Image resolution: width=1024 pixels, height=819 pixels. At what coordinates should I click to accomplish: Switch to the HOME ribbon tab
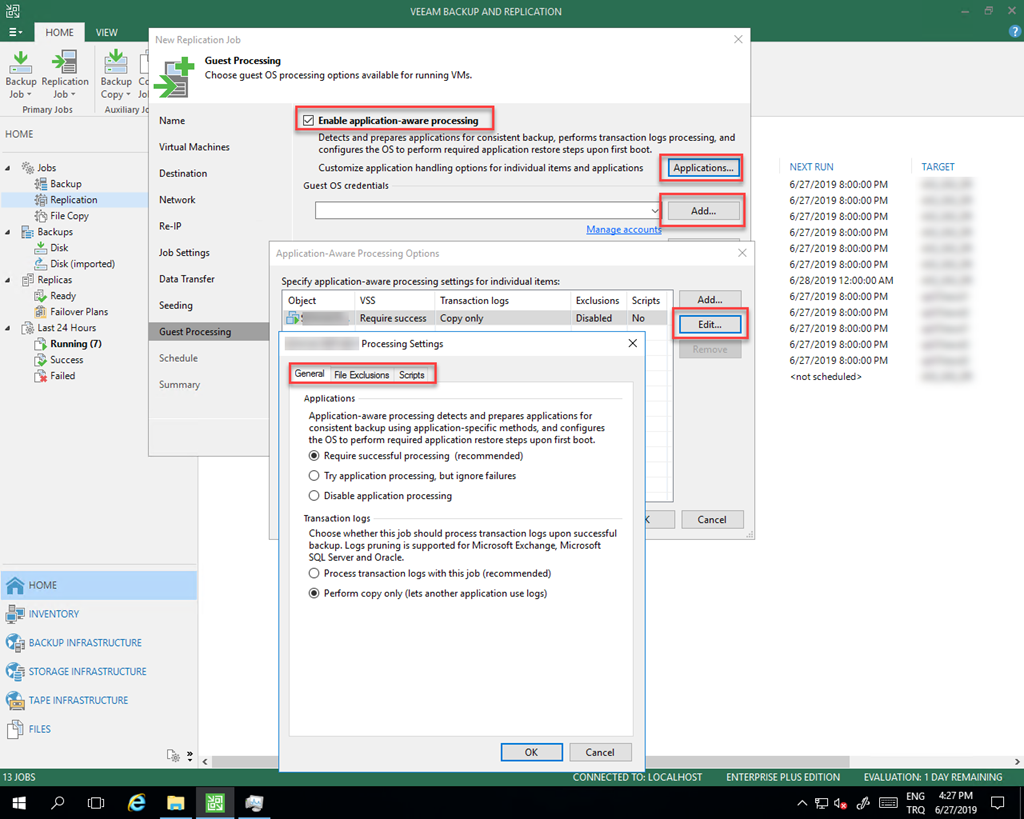point(59,32)
